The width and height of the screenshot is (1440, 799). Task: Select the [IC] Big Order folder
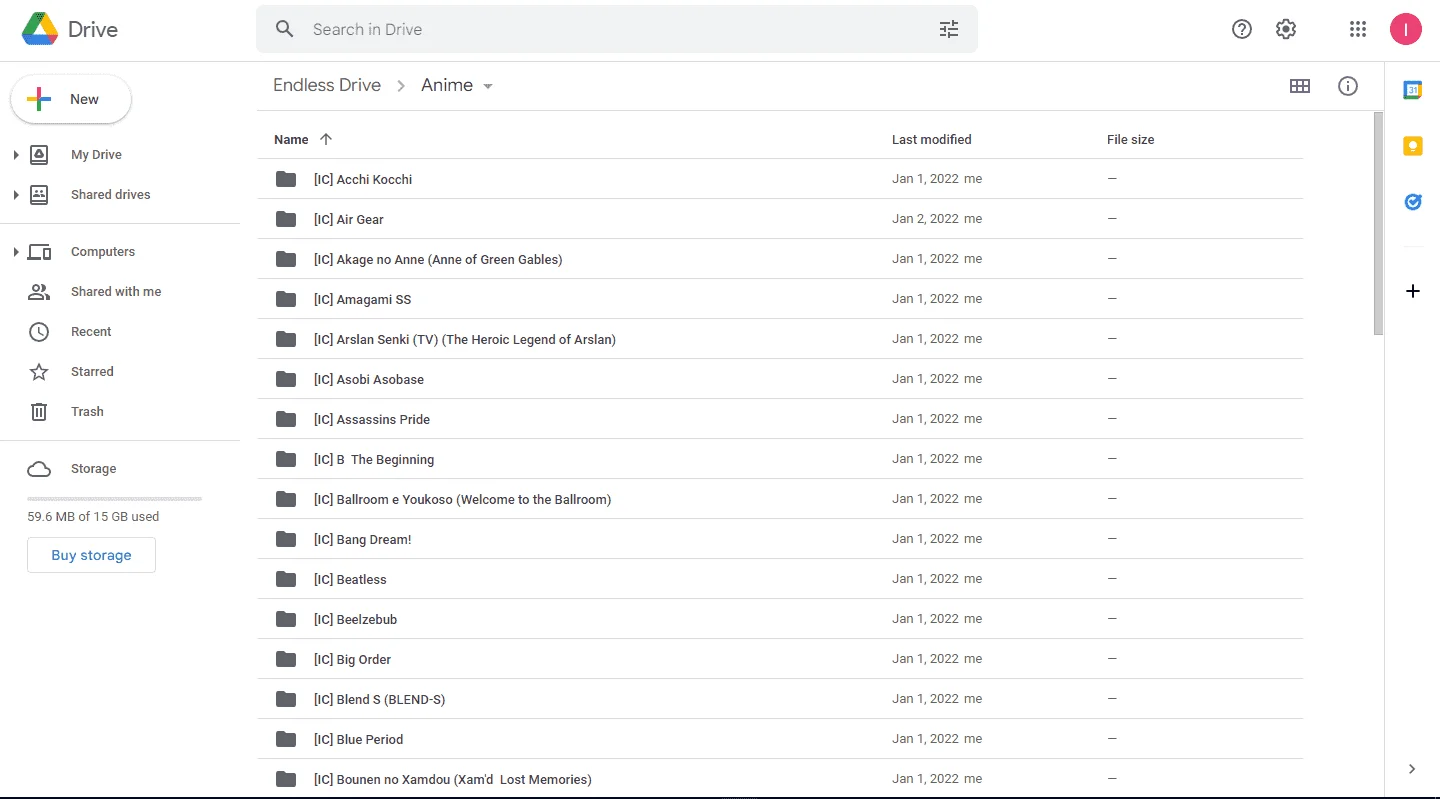click(780, 659)
